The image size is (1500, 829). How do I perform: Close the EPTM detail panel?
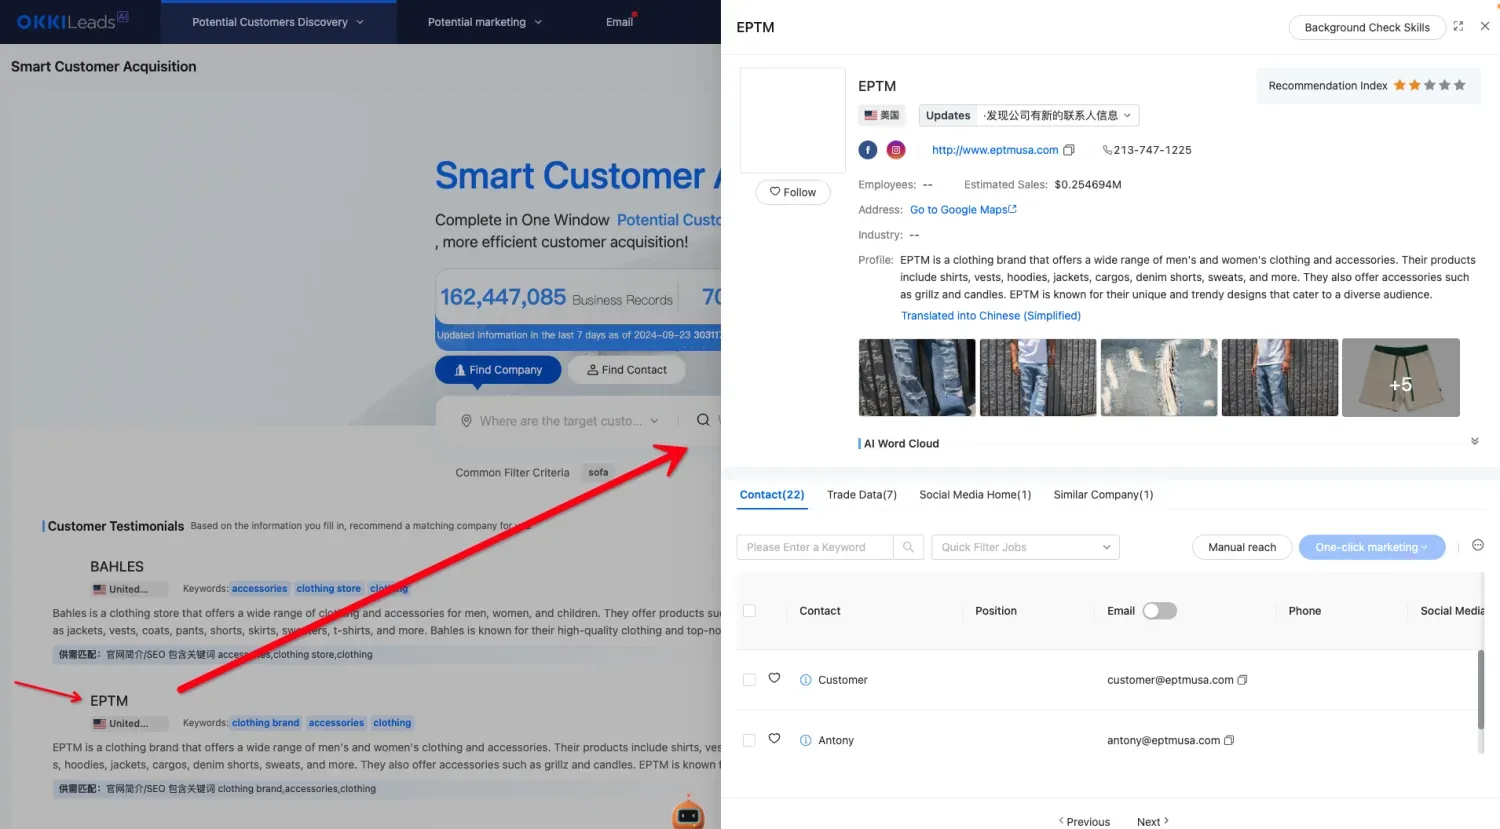pyautogui.click(x=1485, y=27)
